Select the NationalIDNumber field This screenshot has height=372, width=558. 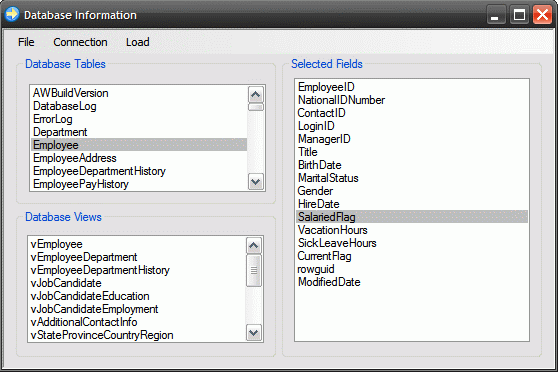coord(412,100)
